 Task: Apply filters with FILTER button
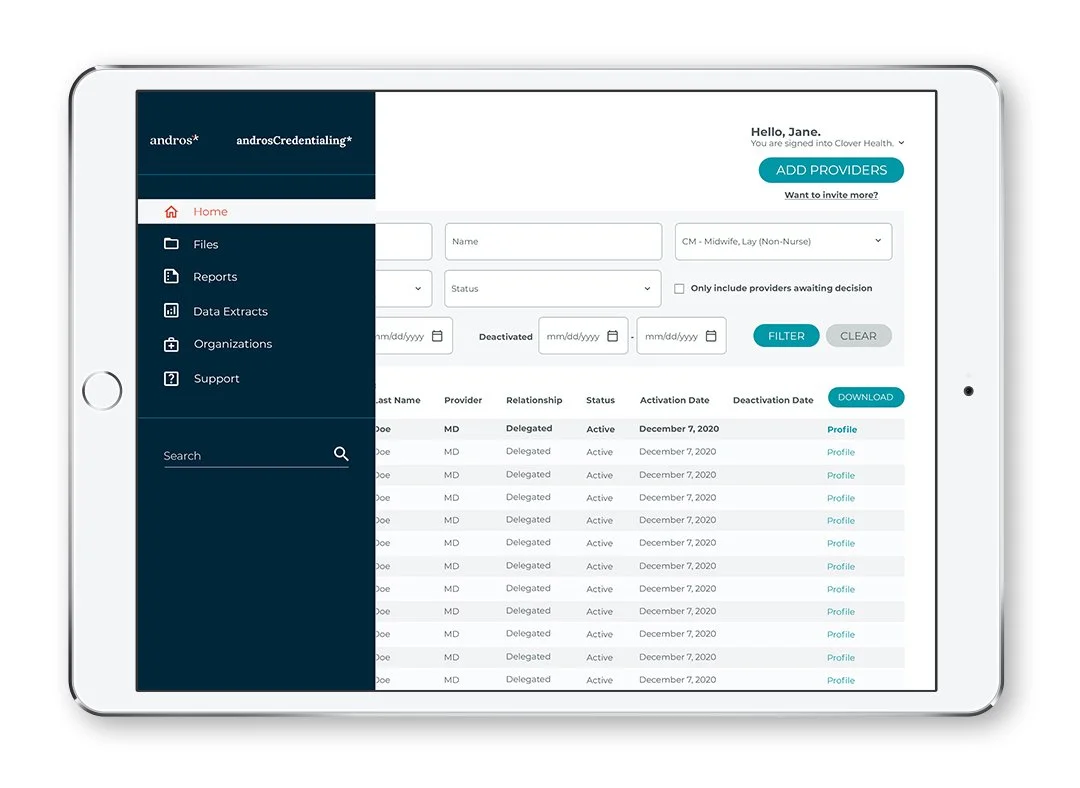pyautogui.click(x=786, y=335)
